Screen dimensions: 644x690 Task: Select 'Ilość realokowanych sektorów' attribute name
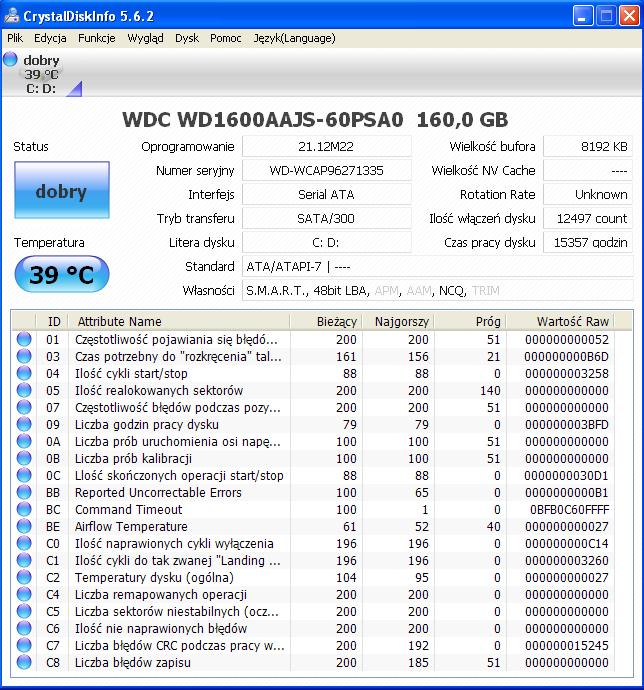tap(159, 390)
